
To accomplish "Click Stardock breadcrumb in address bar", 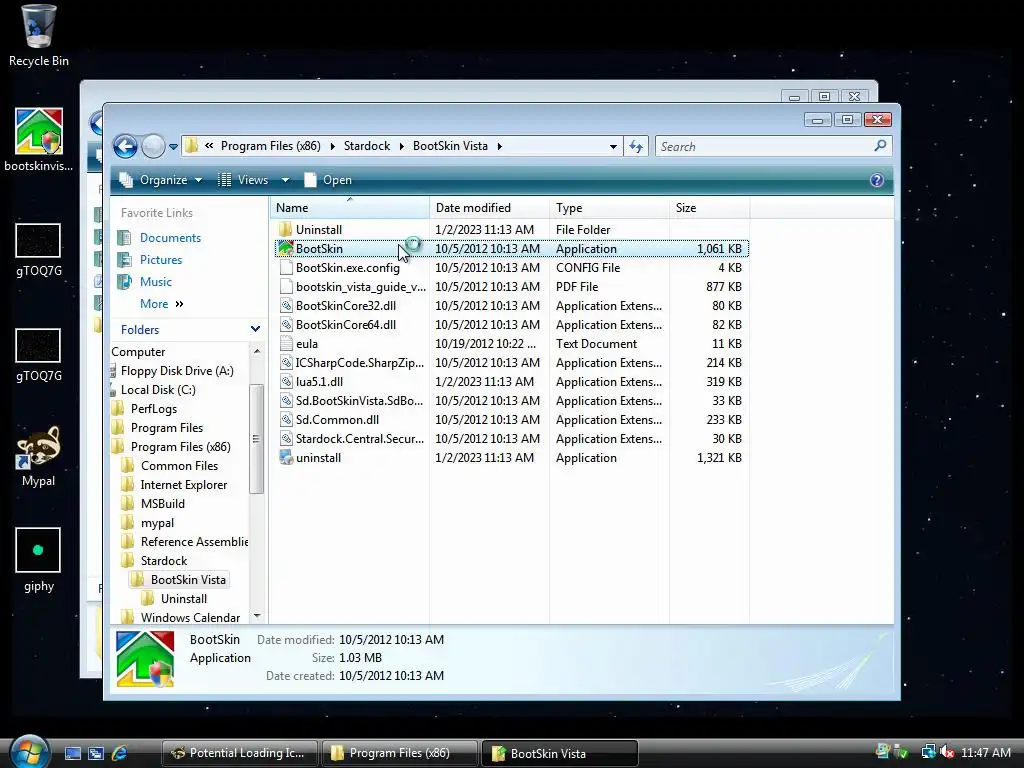I will click(366, 146).
